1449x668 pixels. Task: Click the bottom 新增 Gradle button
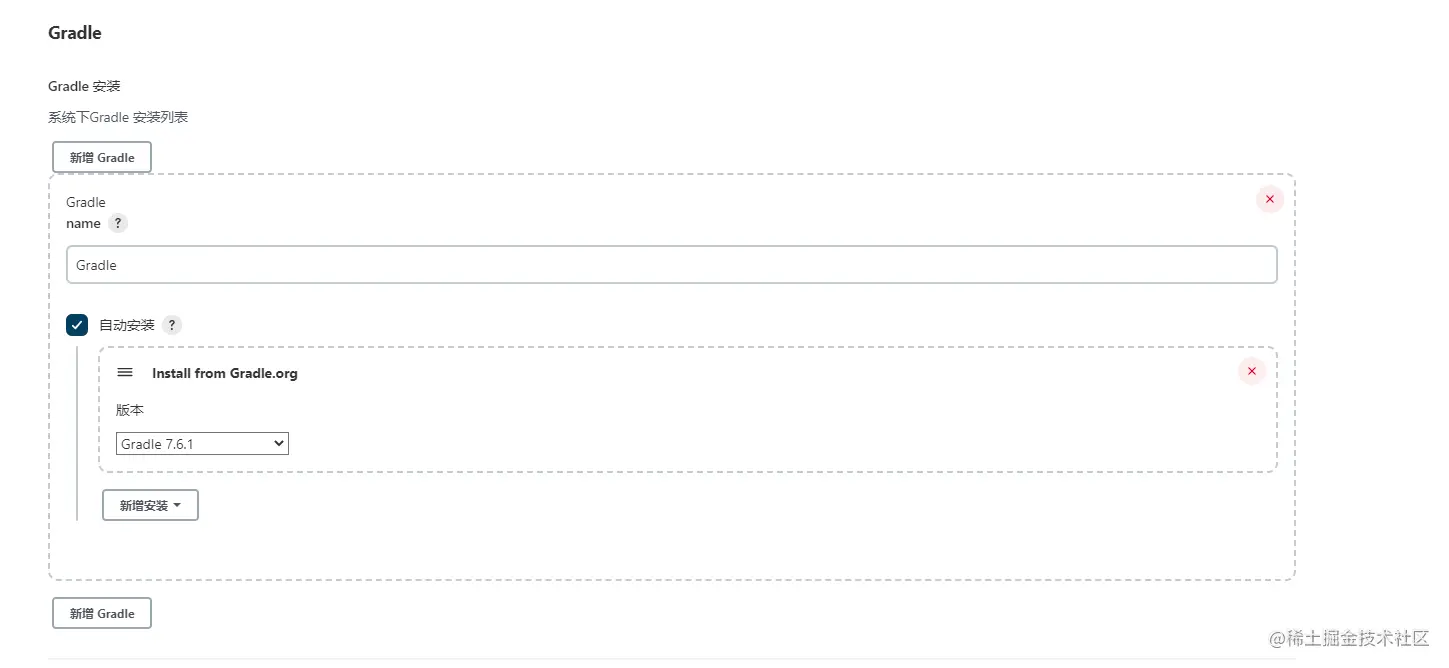pos(102,613)
